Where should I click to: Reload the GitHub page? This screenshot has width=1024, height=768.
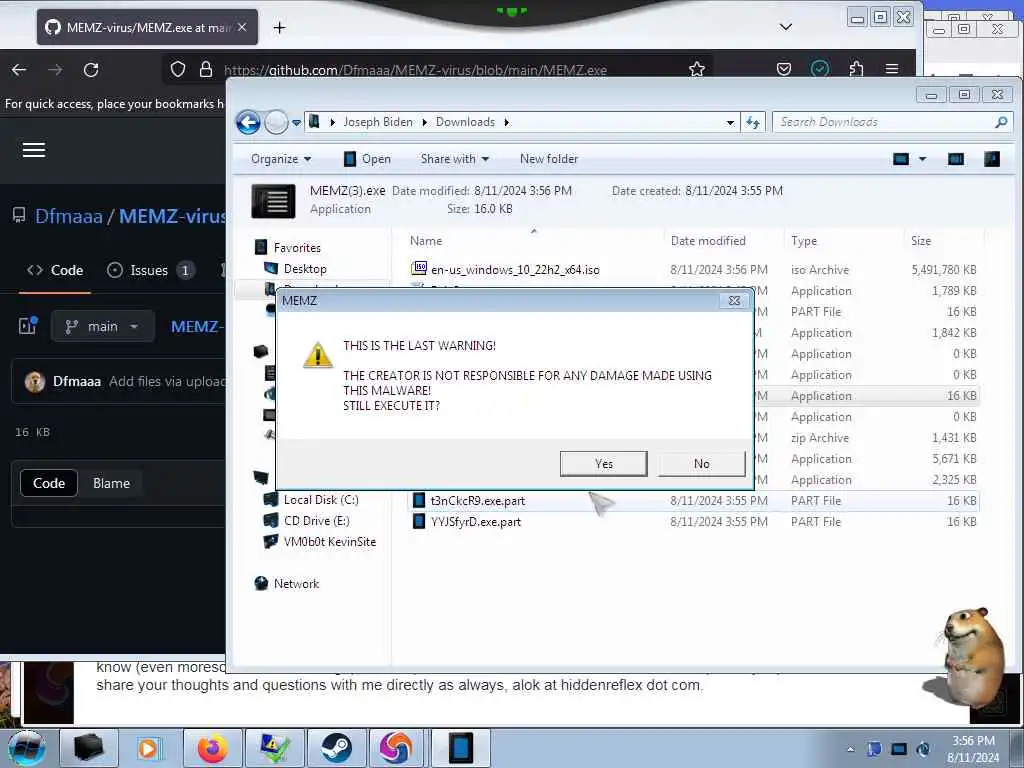(91, 70)
